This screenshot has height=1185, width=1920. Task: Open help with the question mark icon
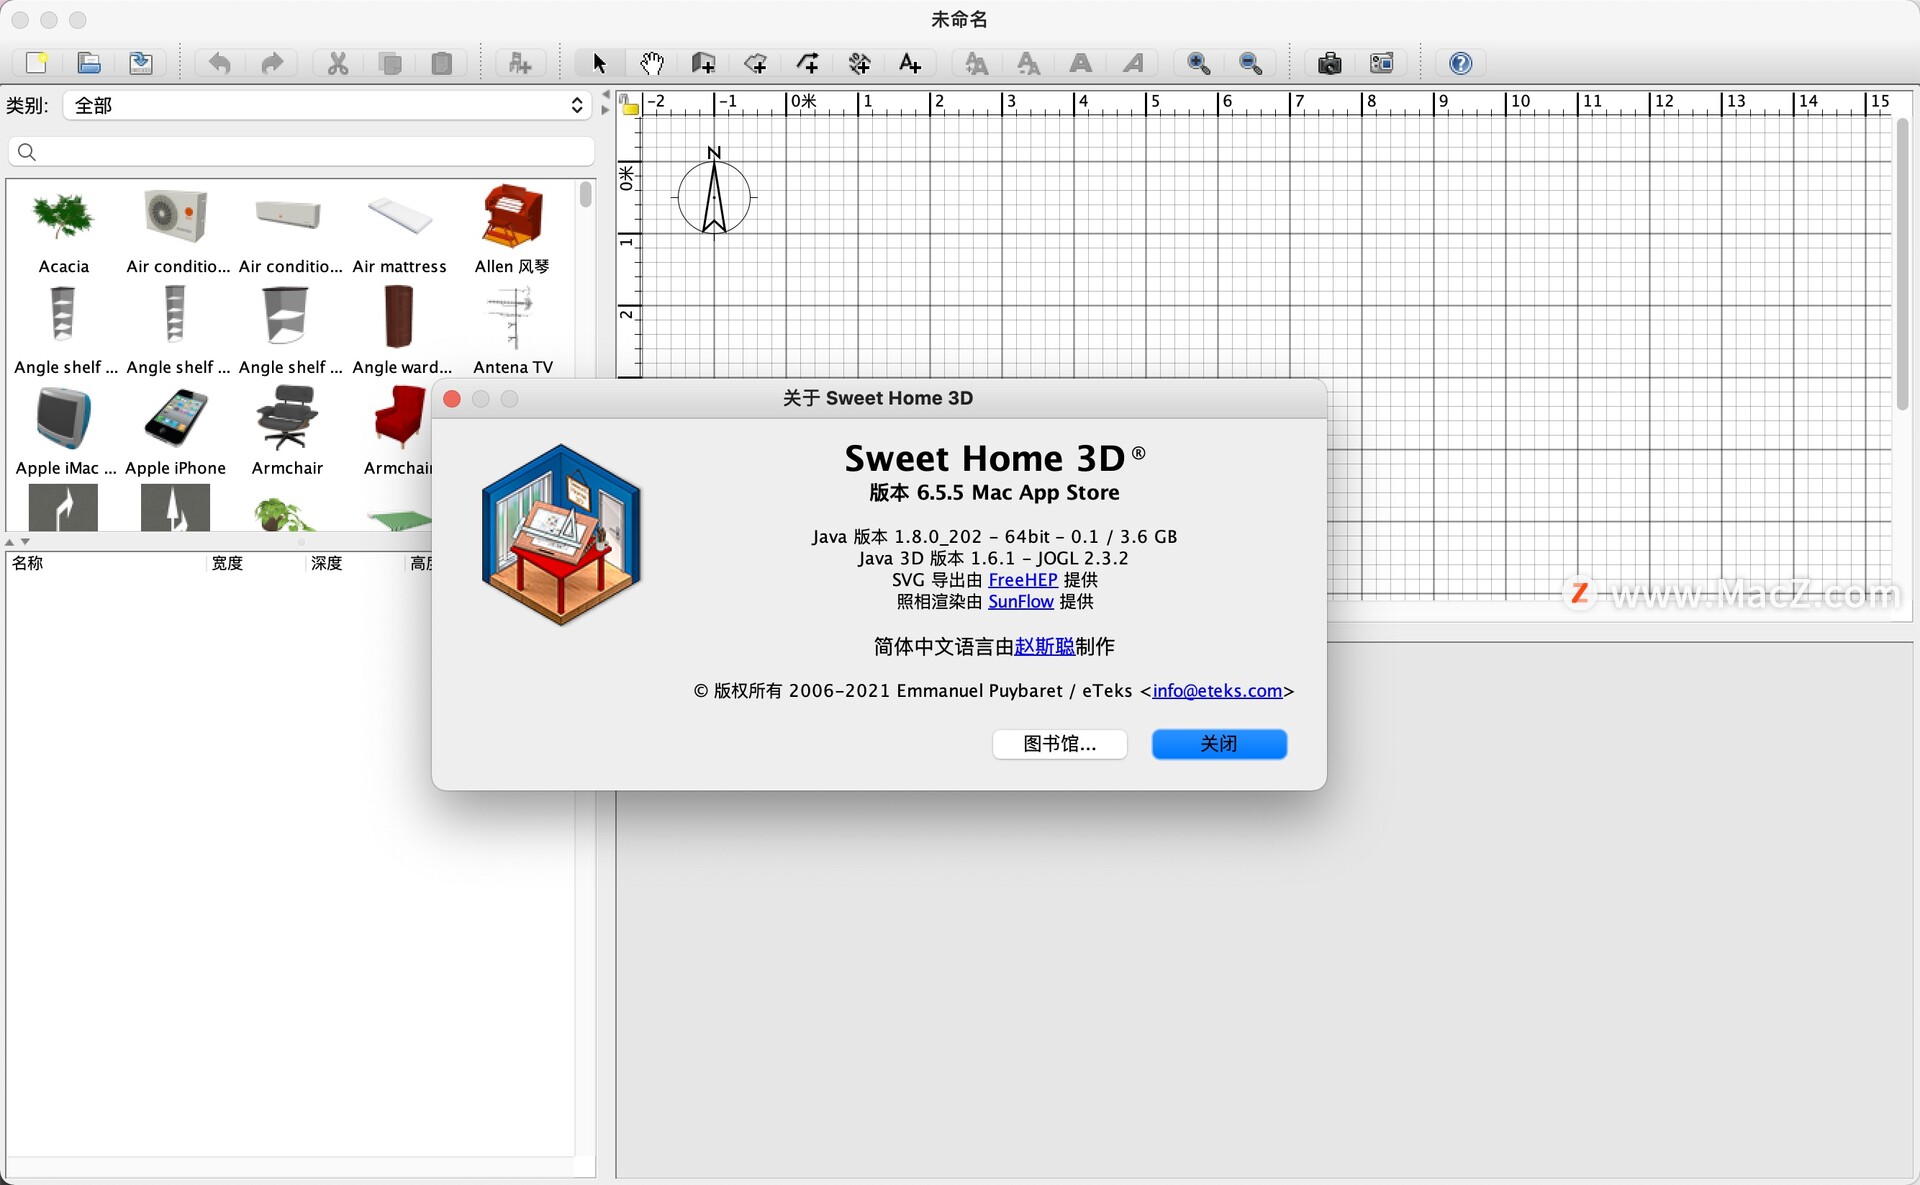(1461, 63)
